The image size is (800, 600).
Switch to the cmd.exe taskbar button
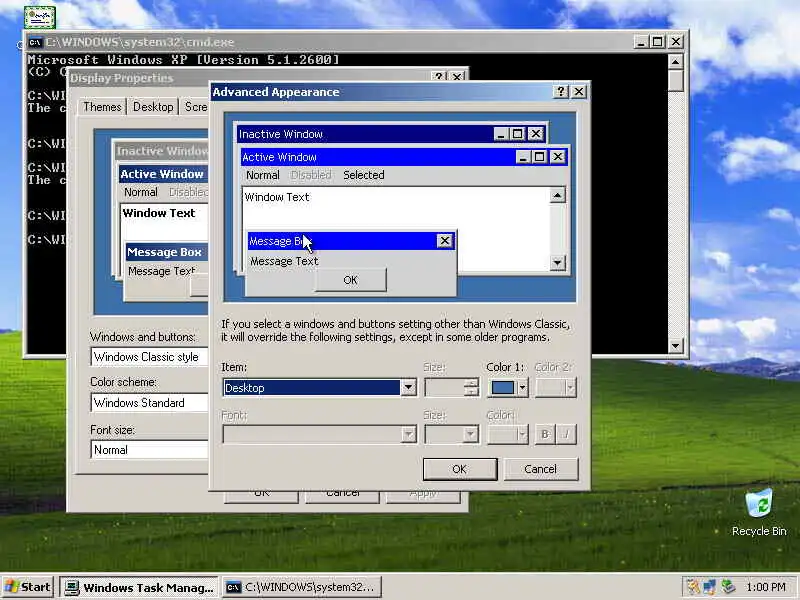pos(302,587)
